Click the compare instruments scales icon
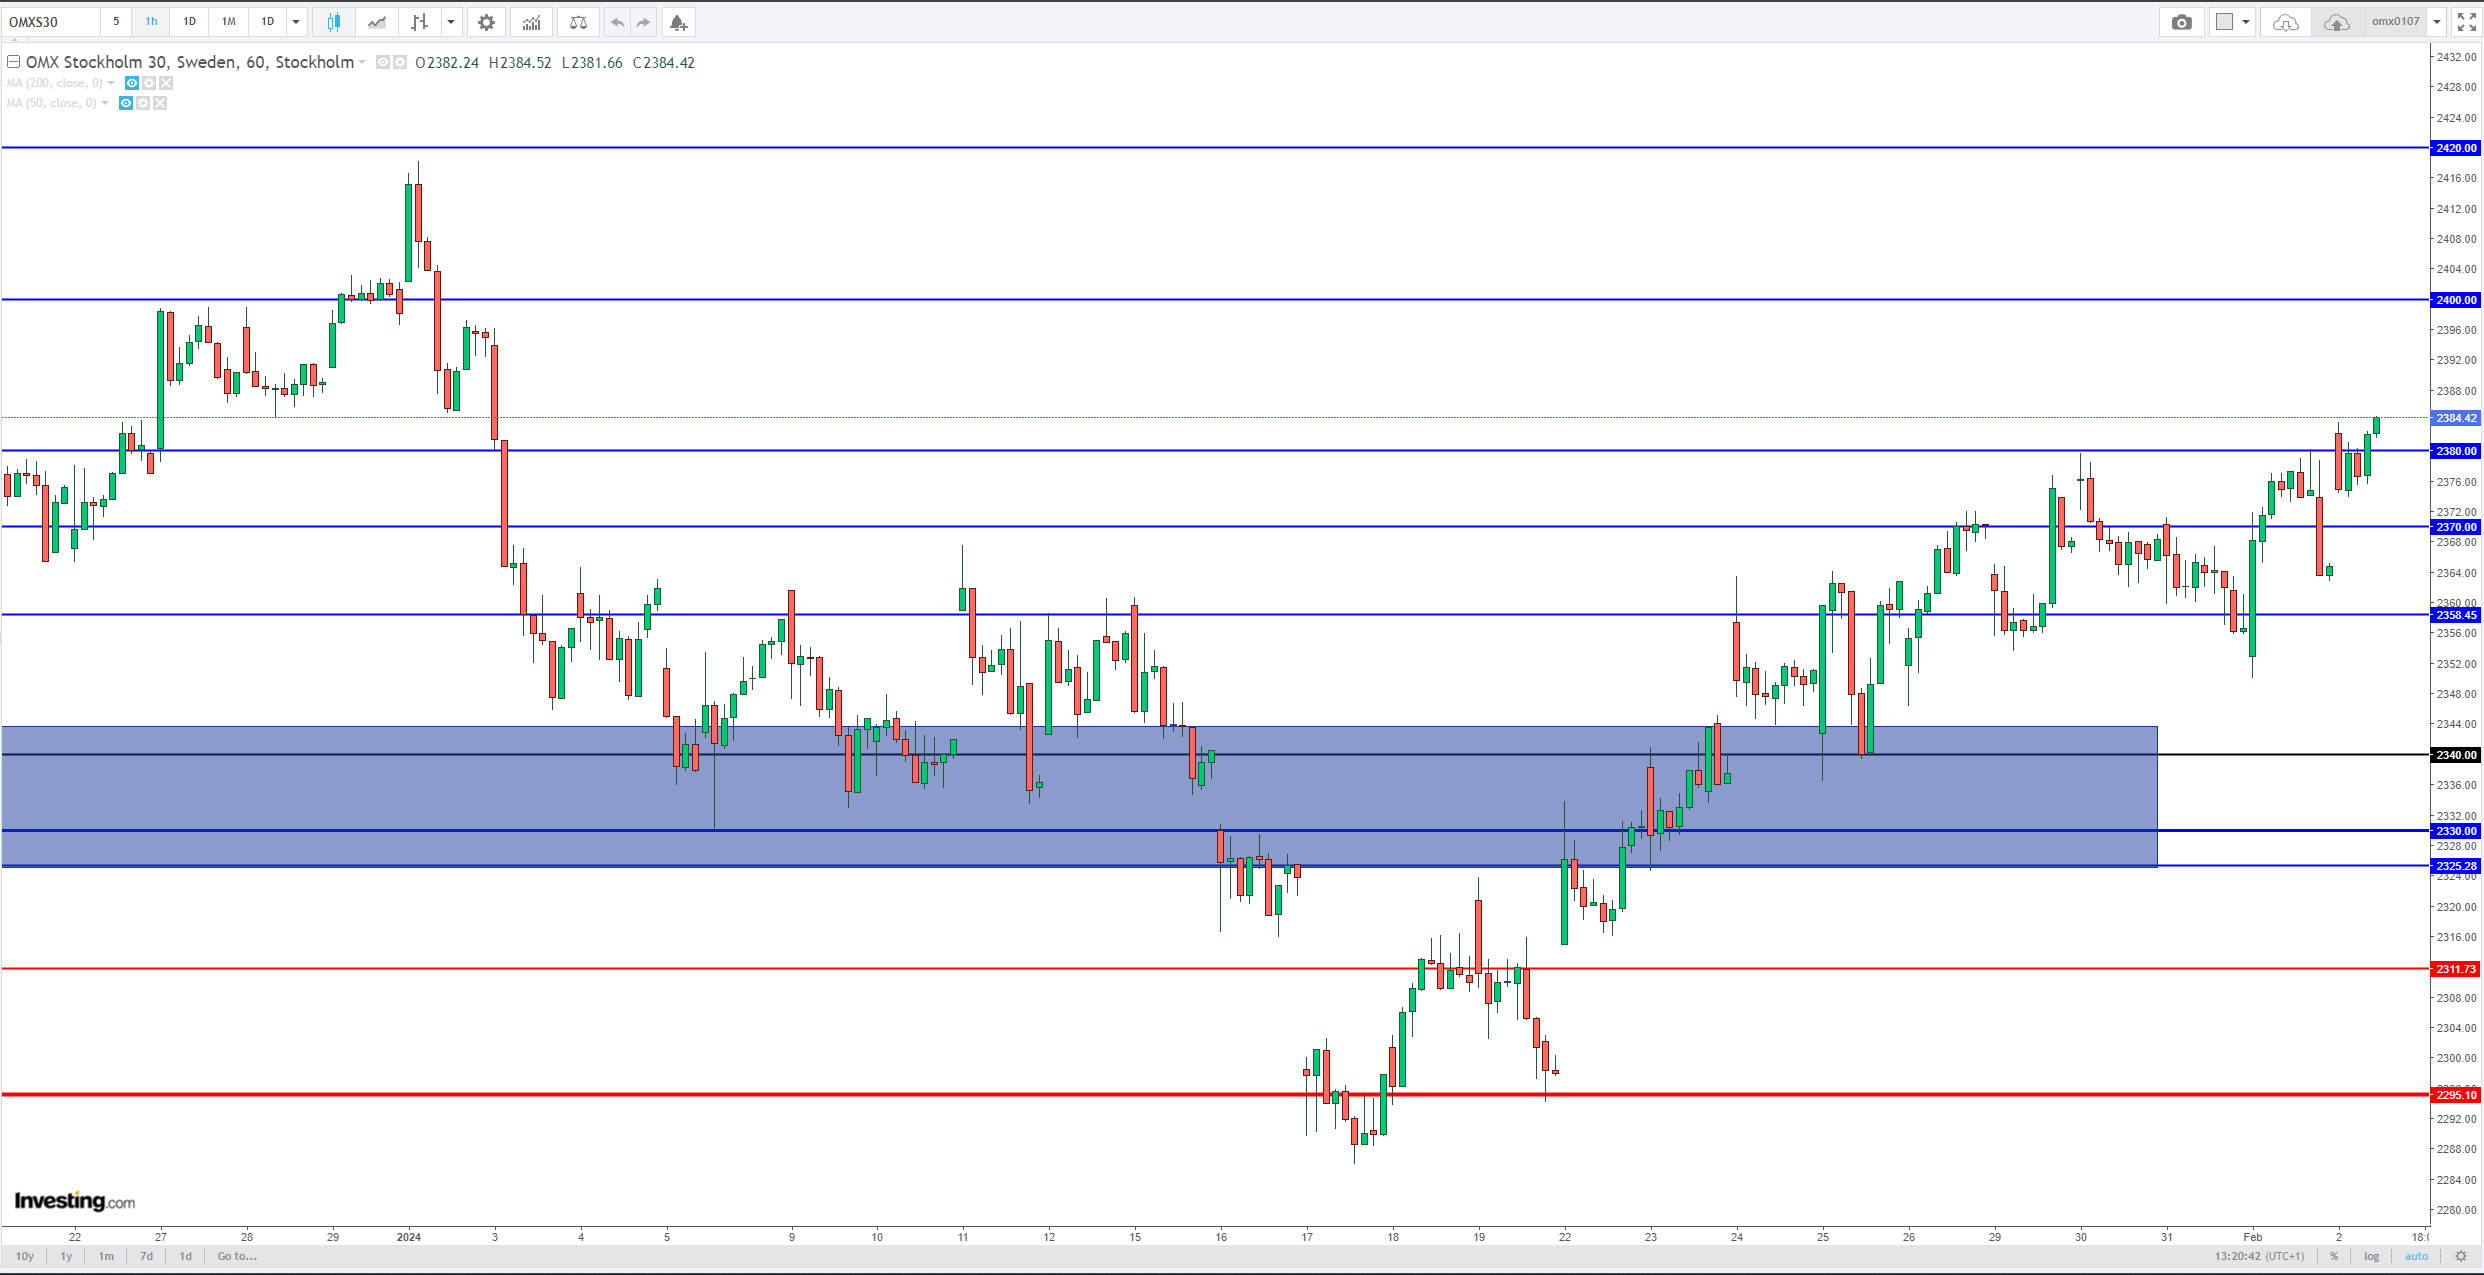 [578, 21]
